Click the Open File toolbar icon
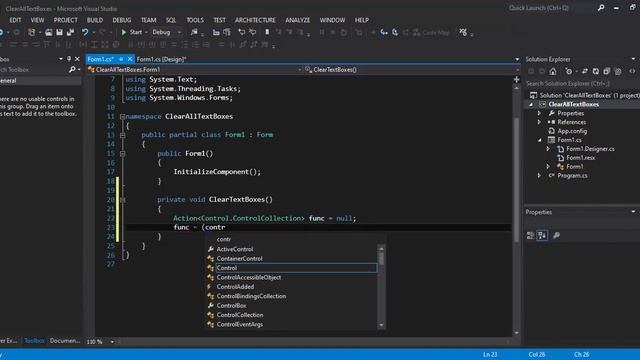640x360 pixels. [x=49, y=32]
